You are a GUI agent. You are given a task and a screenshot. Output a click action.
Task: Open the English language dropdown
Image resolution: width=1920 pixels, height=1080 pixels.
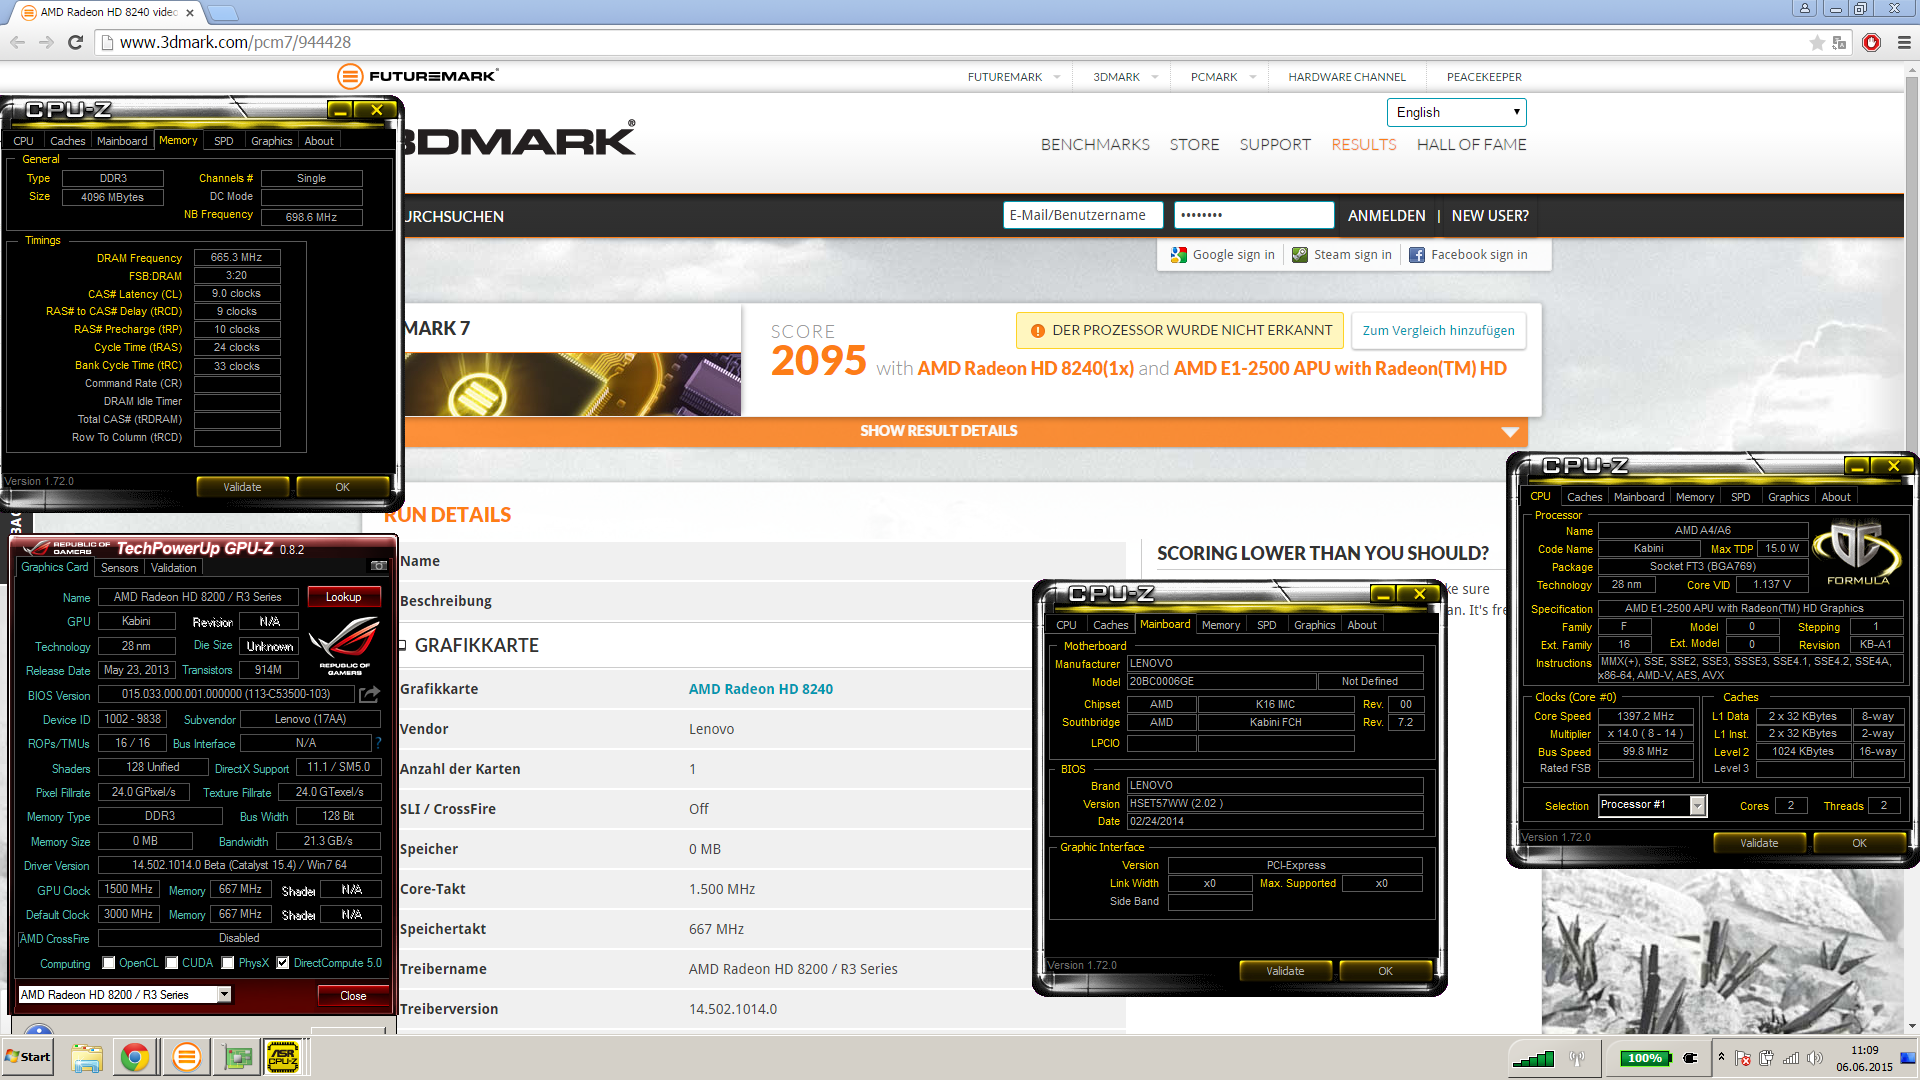pos(1456,112)
